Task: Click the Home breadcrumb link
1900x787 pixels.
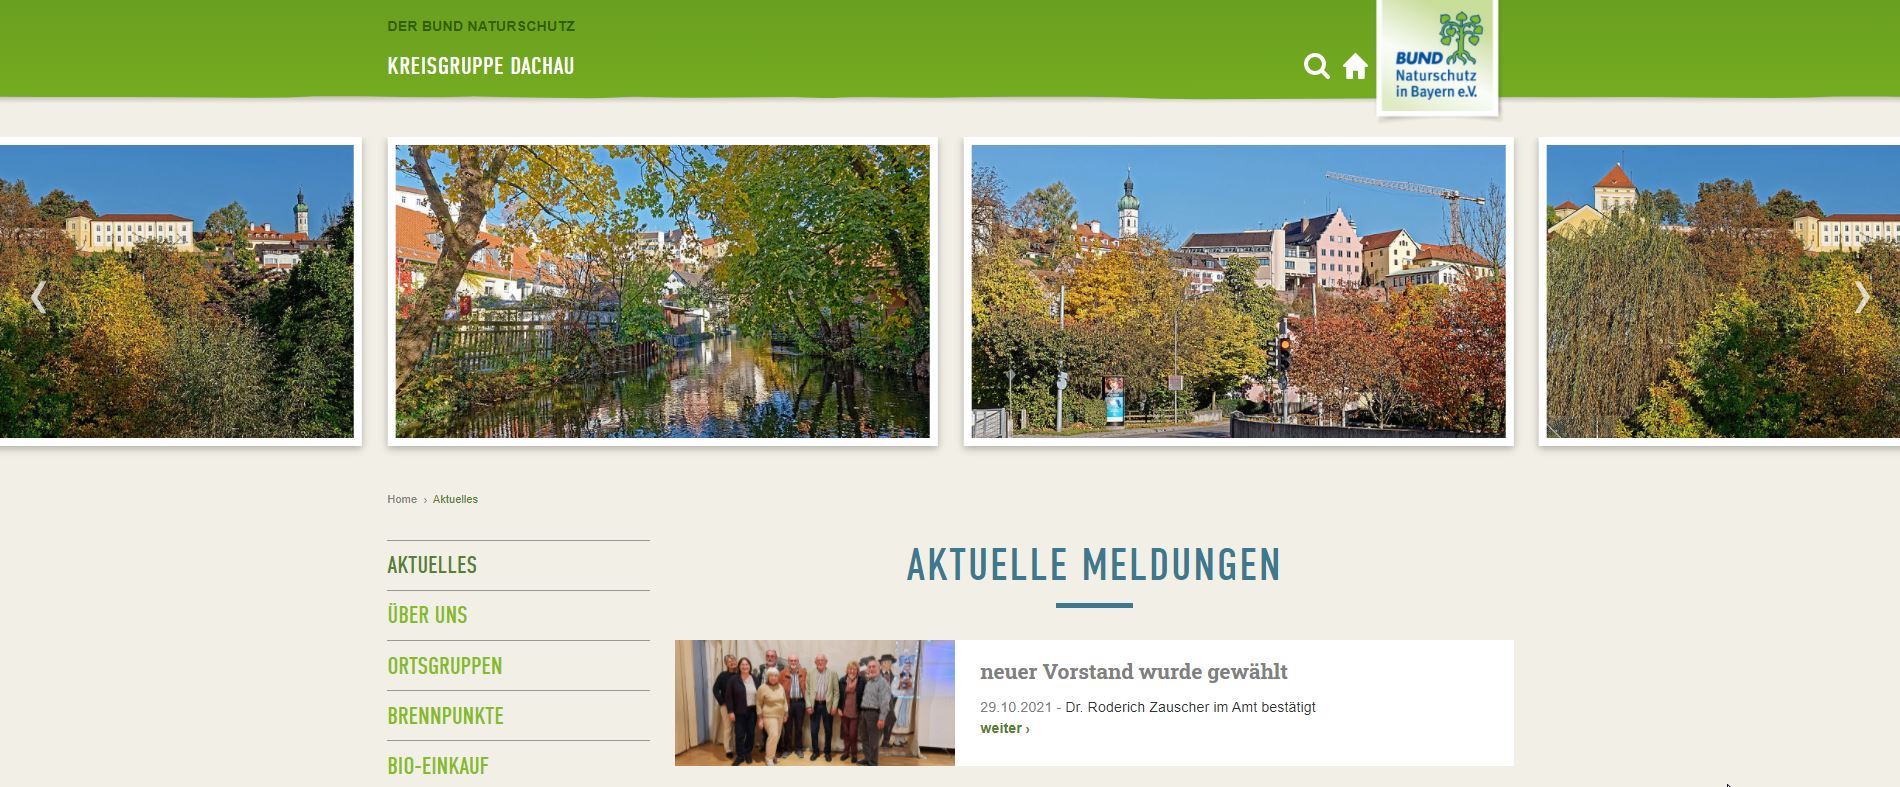Action: [x=401, y=499]
